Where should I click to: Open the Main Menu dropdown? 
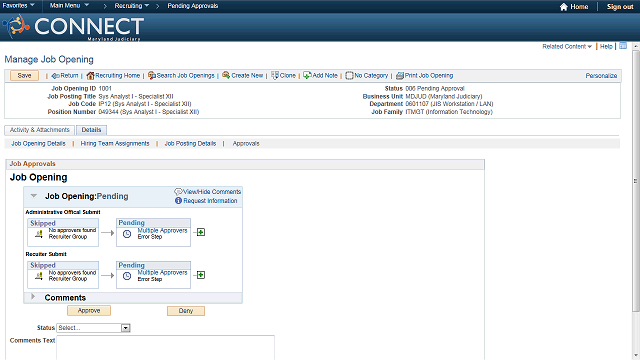coord(69,6)
